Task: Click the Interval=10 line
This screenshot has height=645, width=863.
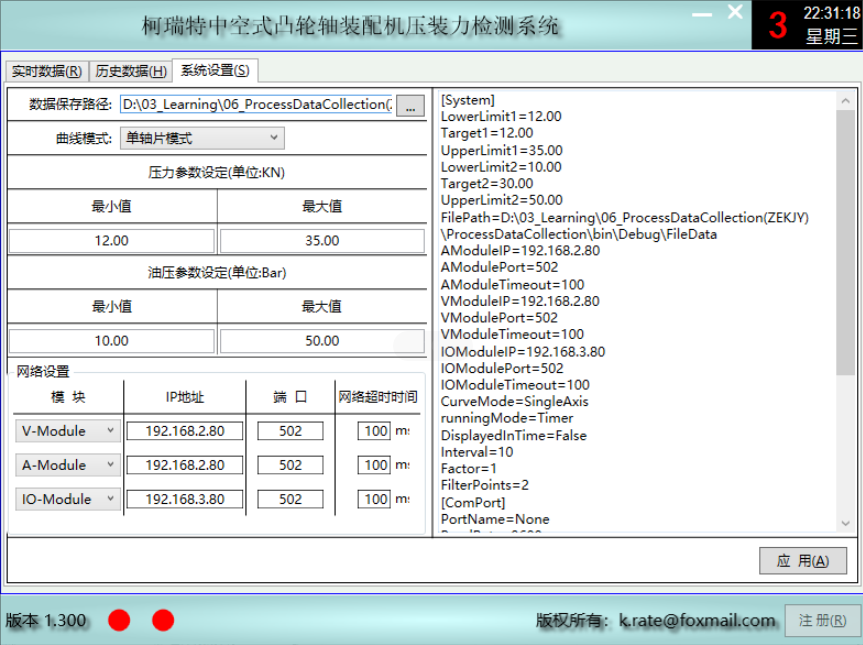Action: click(477, 452)
